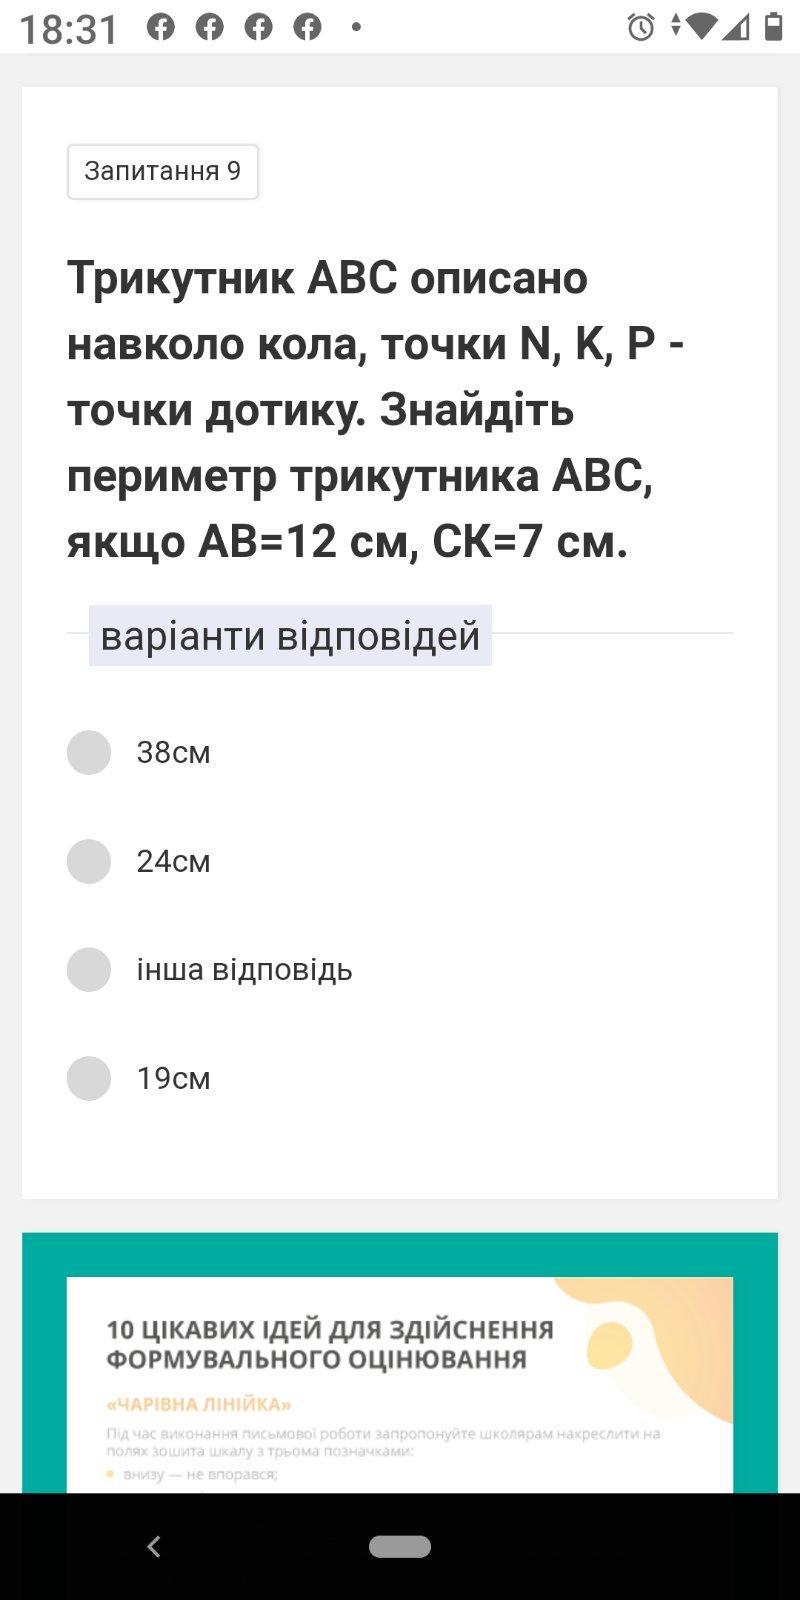Select the 38см answer radio button
Screen dimensions: 800x1600
(x=89, y=752)
